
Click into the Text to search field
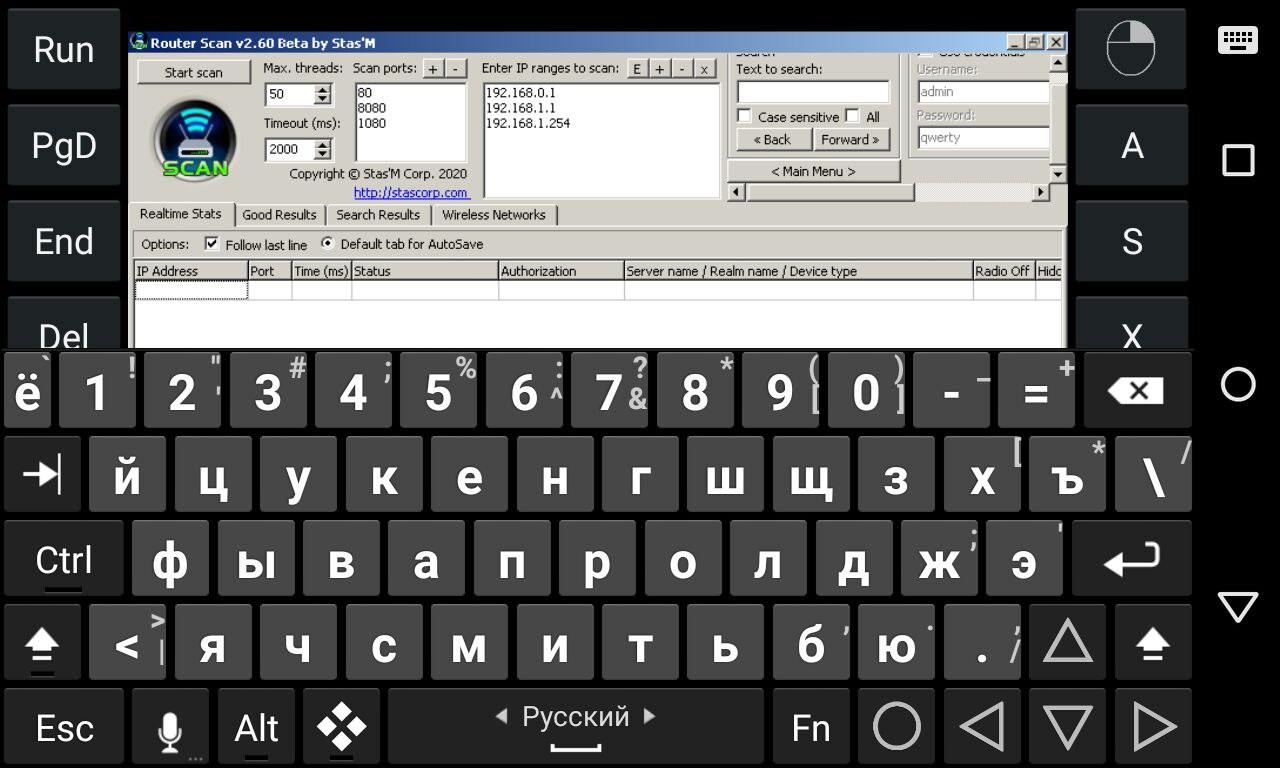pos(813,92)
